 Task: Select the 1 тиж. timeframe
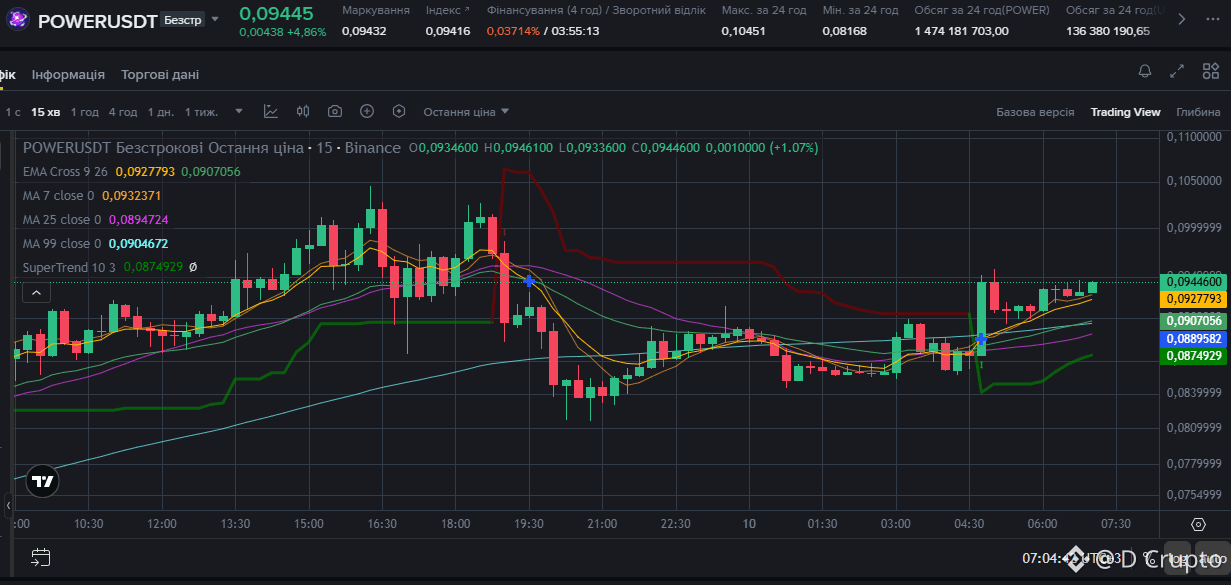[202, 112]
